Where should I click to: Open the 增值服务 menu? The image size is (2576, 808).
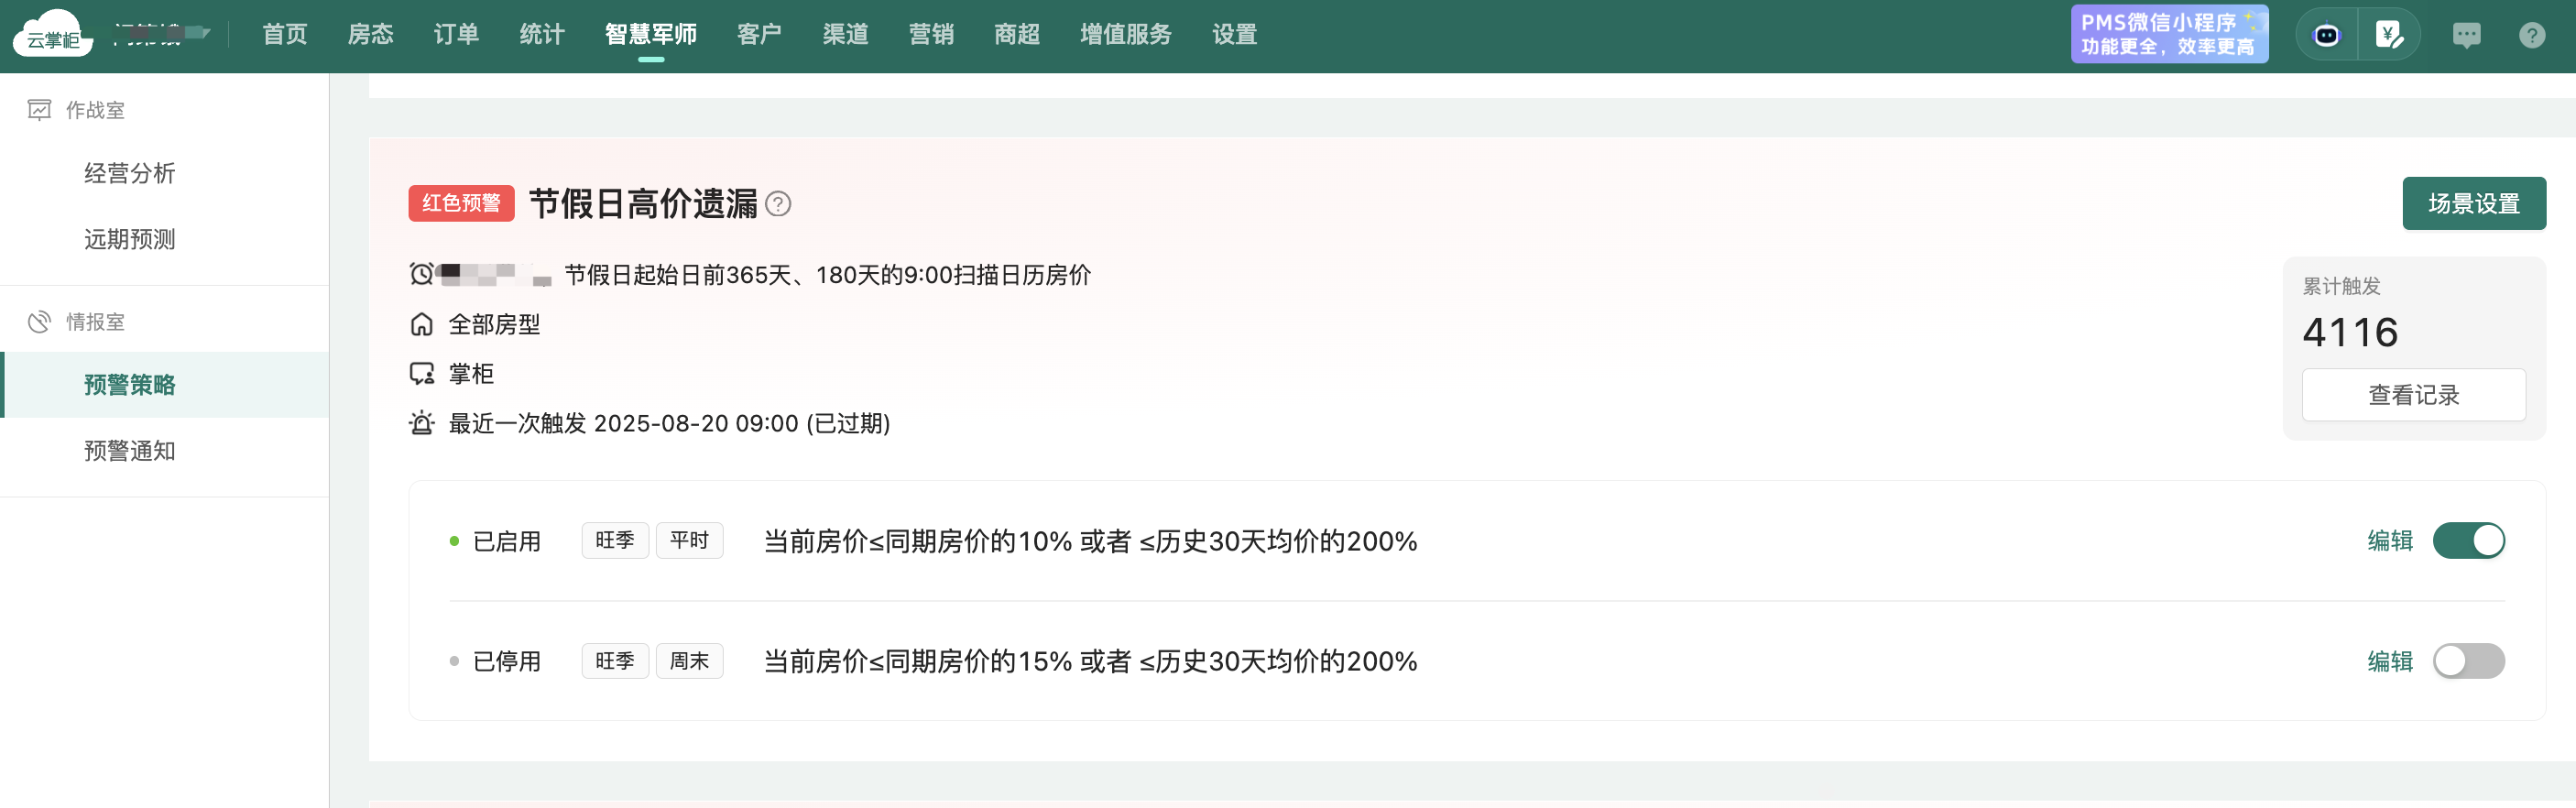point(1125,34)
